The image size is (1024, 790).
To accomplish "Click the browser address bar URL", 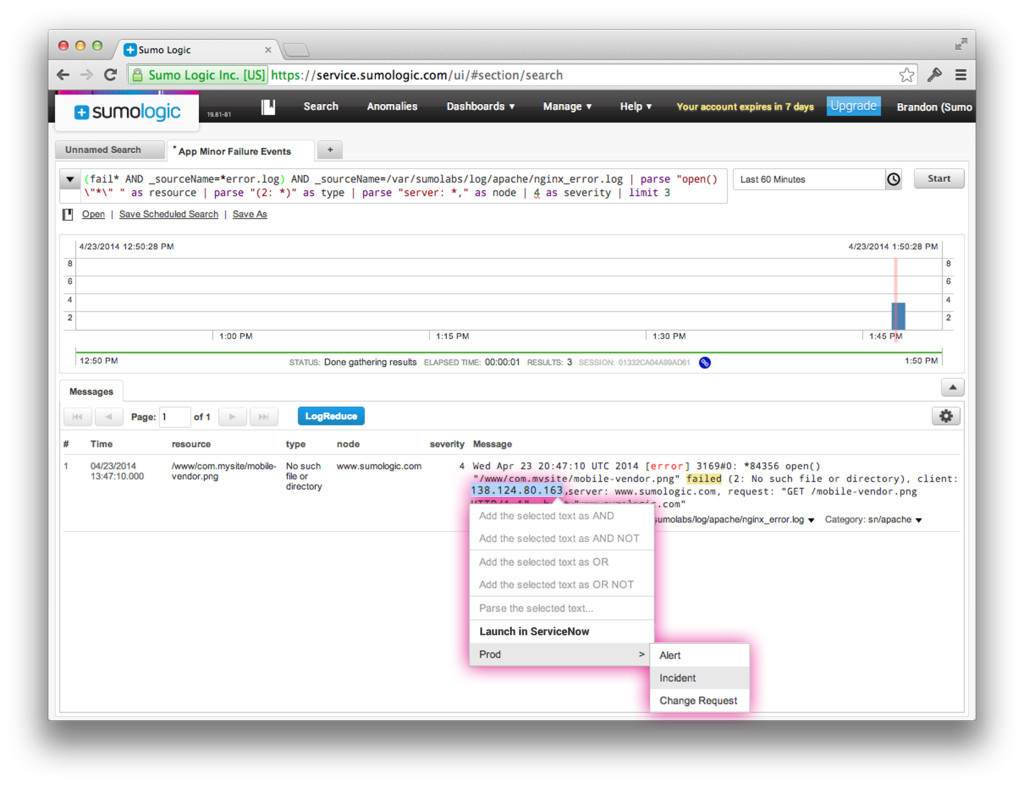I will tap(417, 75).
